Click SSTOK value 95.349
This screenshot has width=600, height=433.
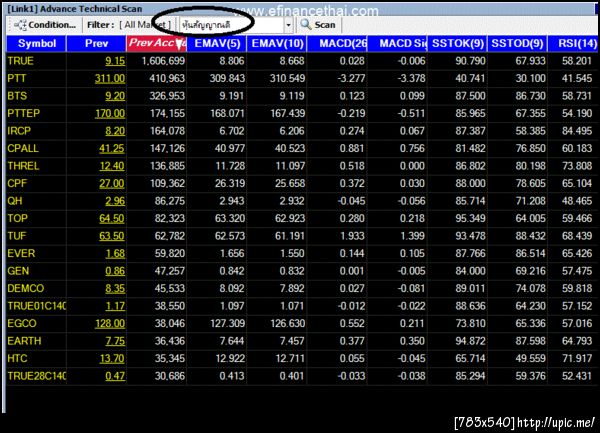tap(470, 218)
